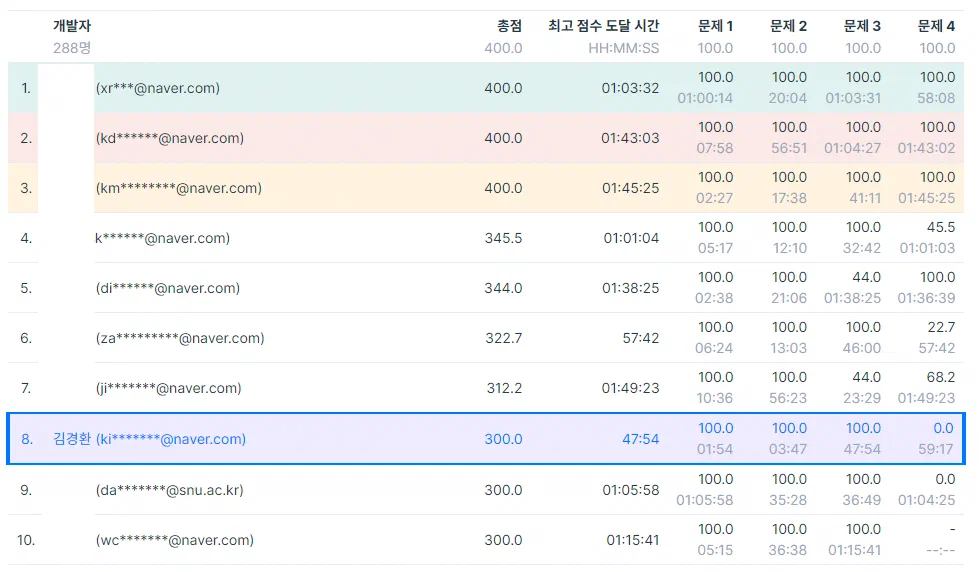Image resolution: width=979 pixels, height=572 pixels.
Task: Click best time 01:03:32
Action: tap(630, 88)
